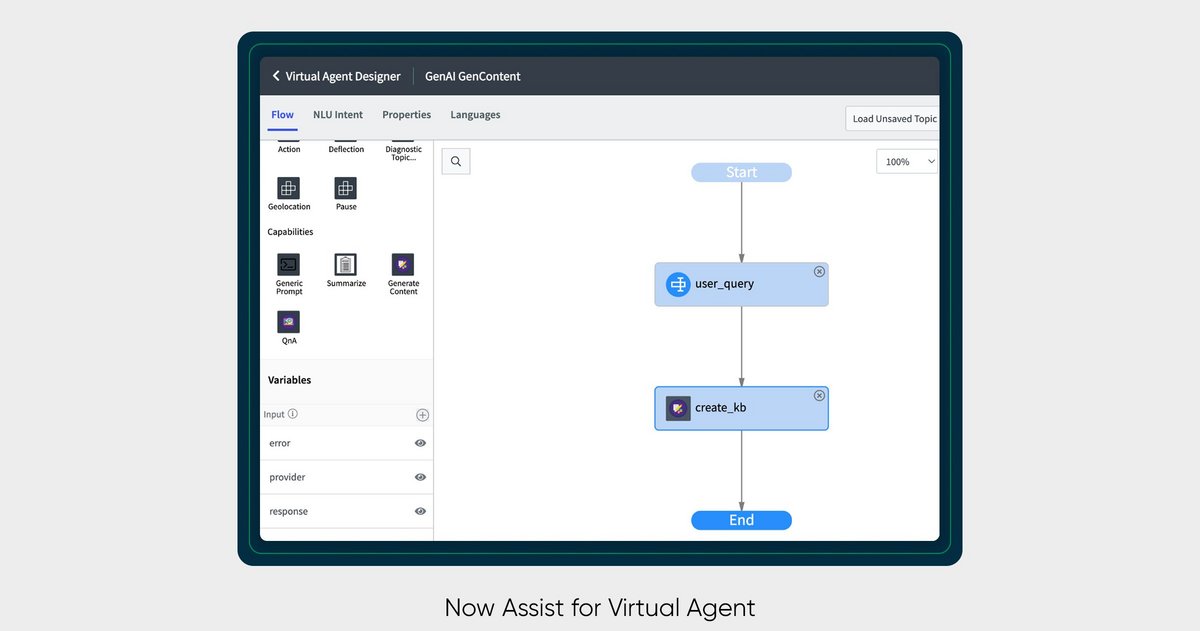This screenshot has height=631, width=1200.
Task: Toggle visibility of the response variable
Action: coord(420,511)
